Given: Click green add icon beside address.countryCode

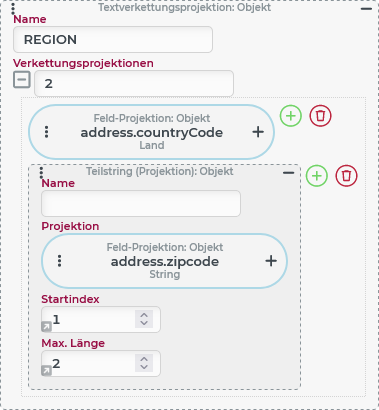Looking at the screenshot, I should tap(291, 116).
